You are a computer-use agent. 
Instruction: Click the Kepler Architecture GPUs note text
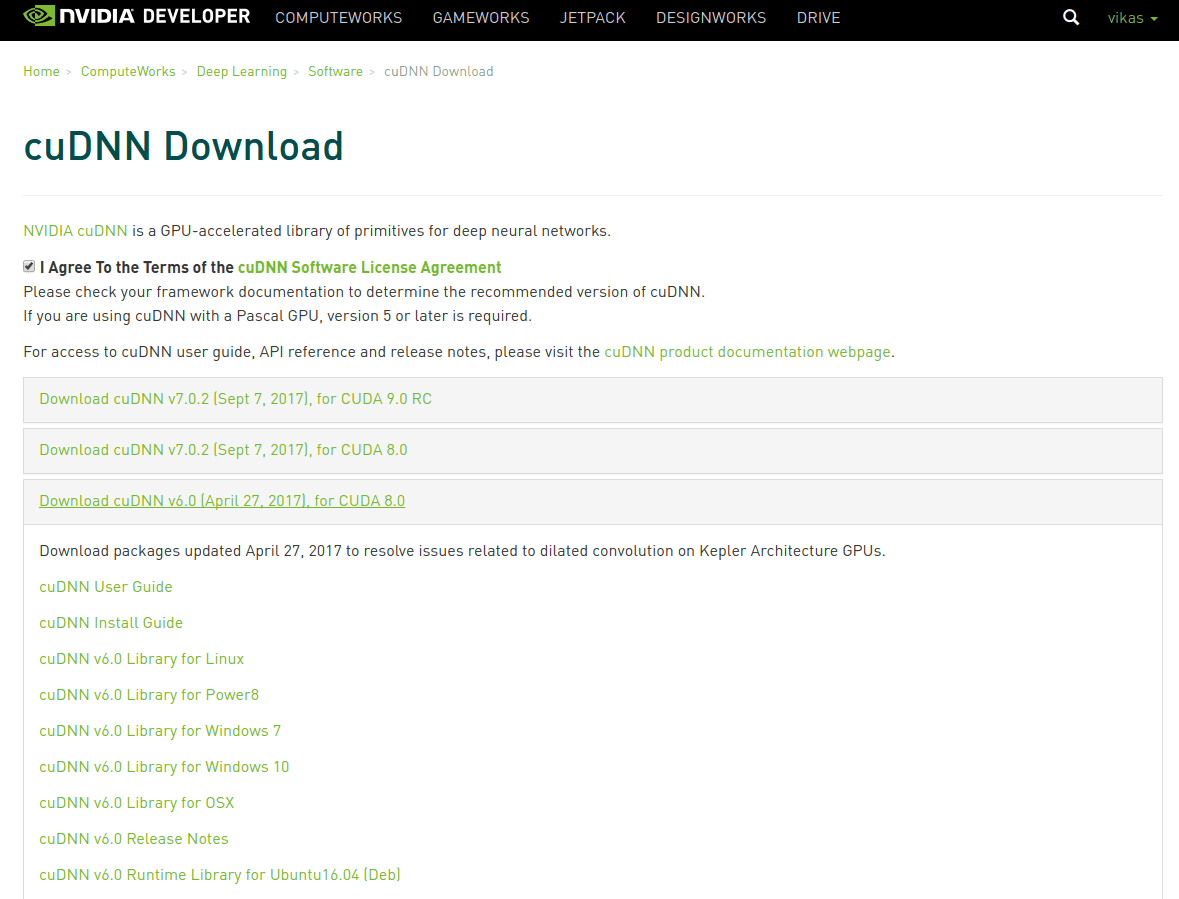(462, 551)
